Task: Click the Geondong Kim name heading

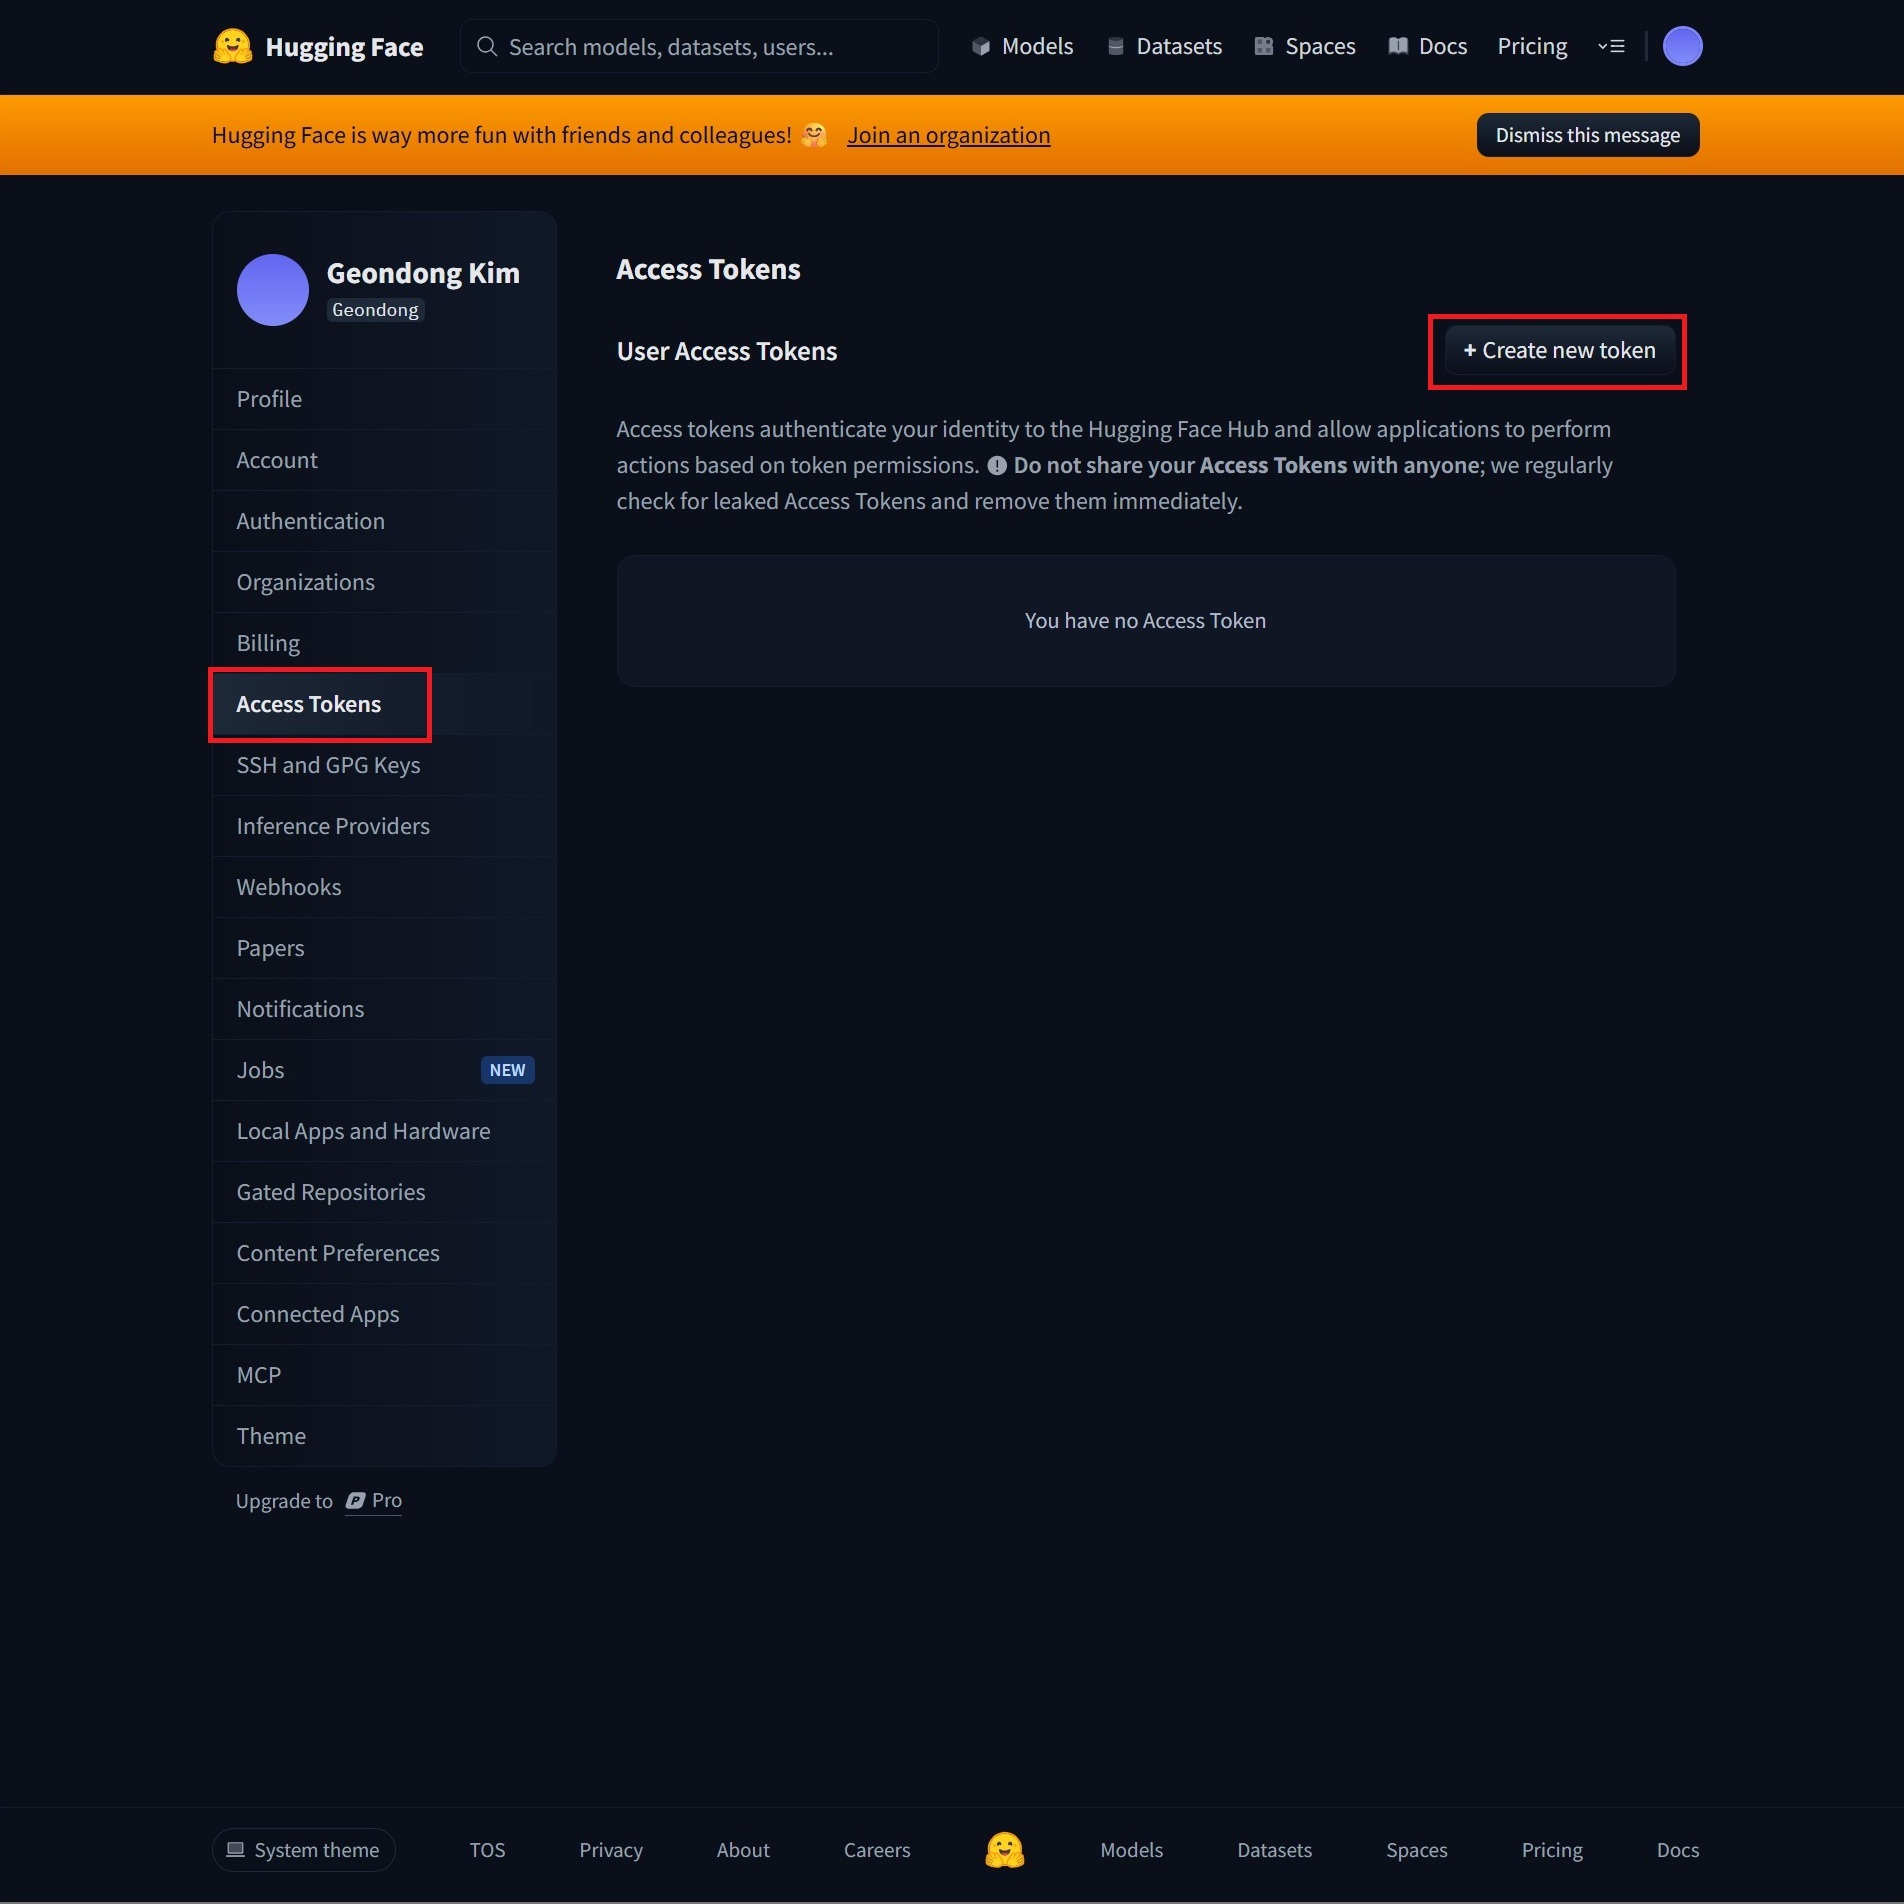Action: tap(423, 273)
